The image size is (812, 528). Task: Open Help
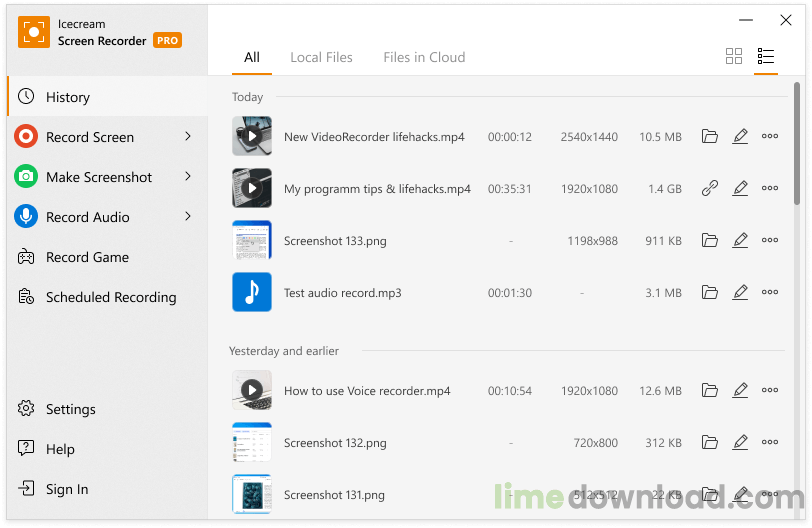[108, 448]
